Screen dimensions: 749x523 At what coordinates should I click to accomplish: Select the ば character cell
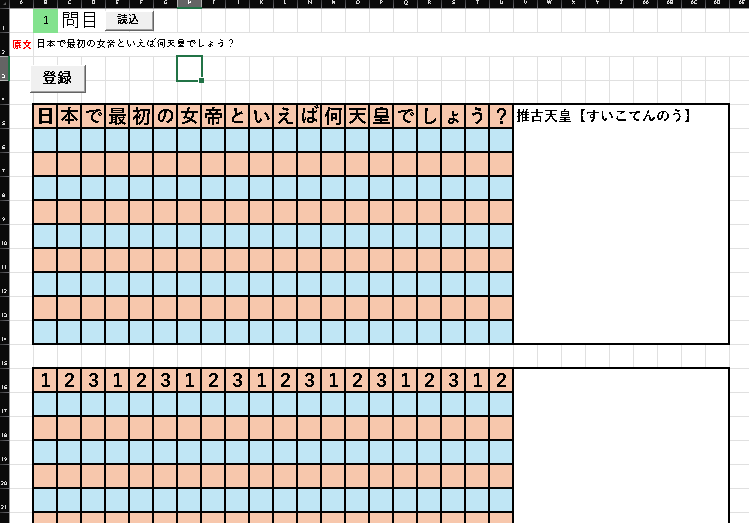click(x=310, y=116)
